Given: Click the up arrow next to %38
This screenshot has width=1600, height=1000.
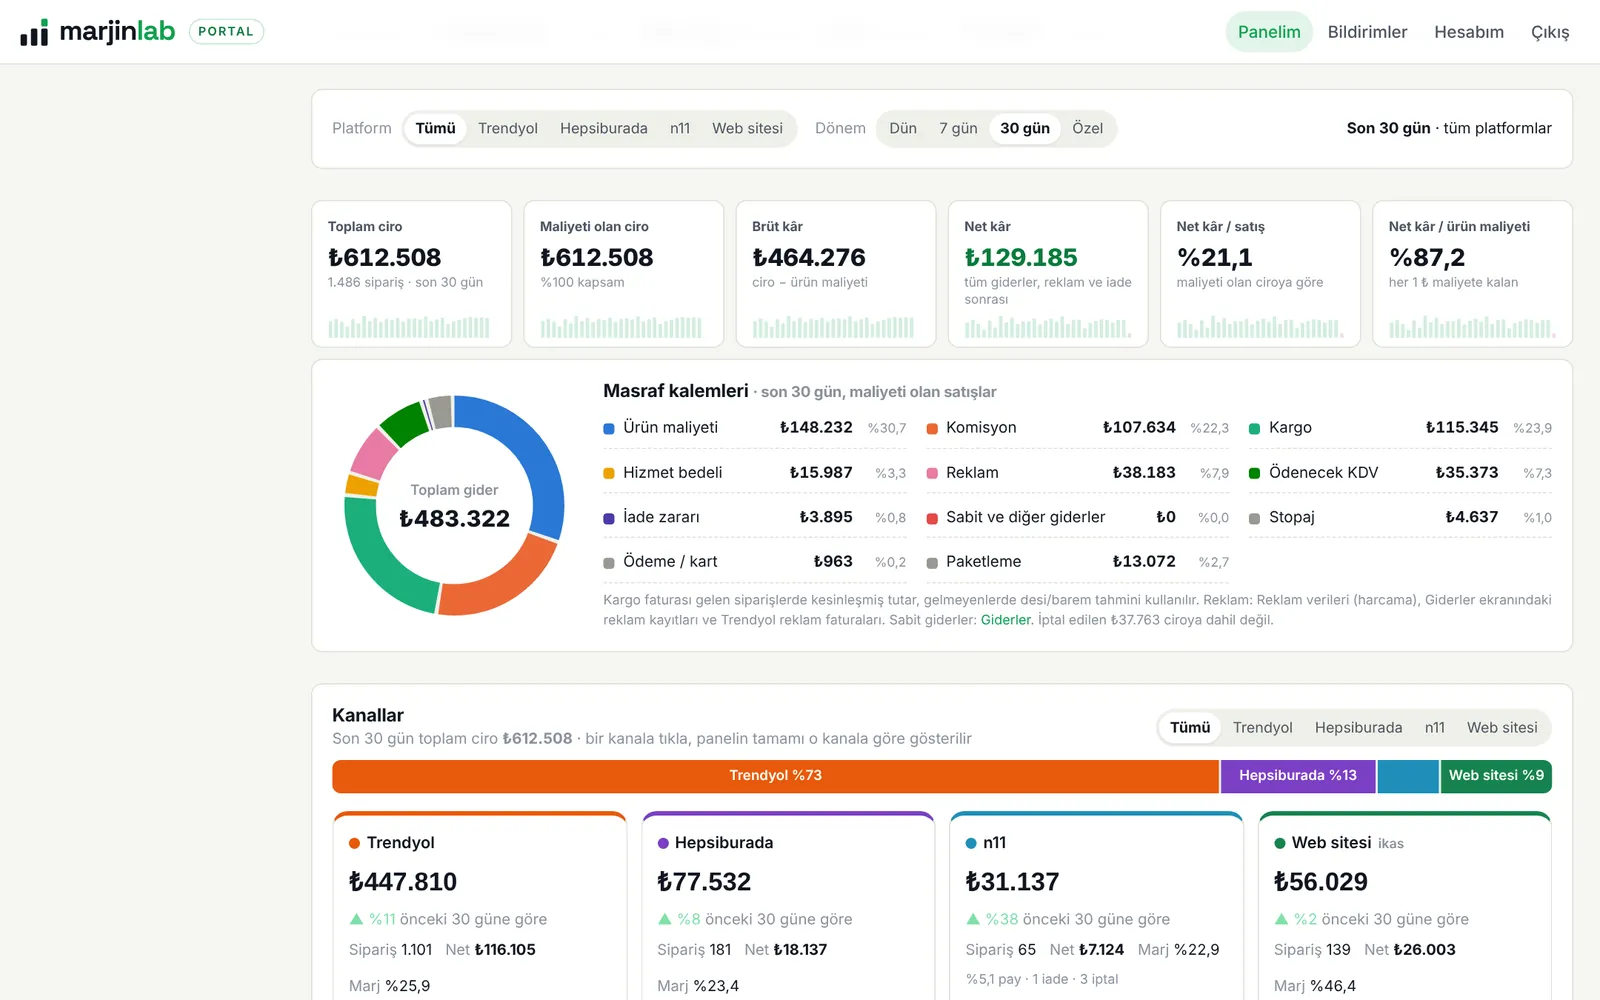Looking at the screenshot, I should 973,919.
